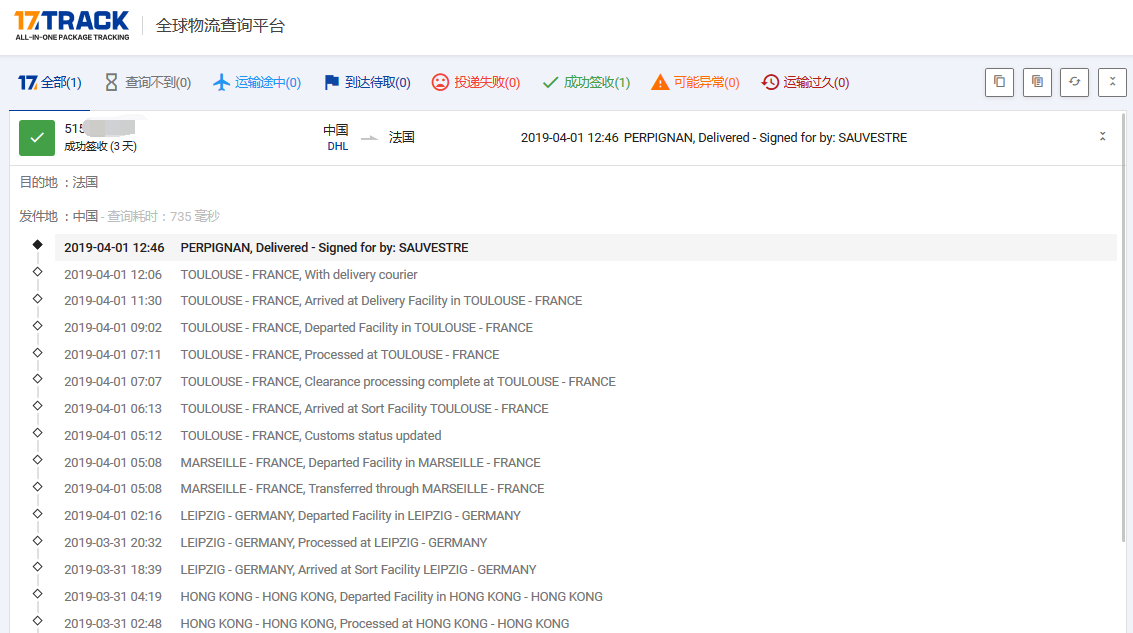Open the 查询不到(0) not found filter

click(x=147, y=83)
